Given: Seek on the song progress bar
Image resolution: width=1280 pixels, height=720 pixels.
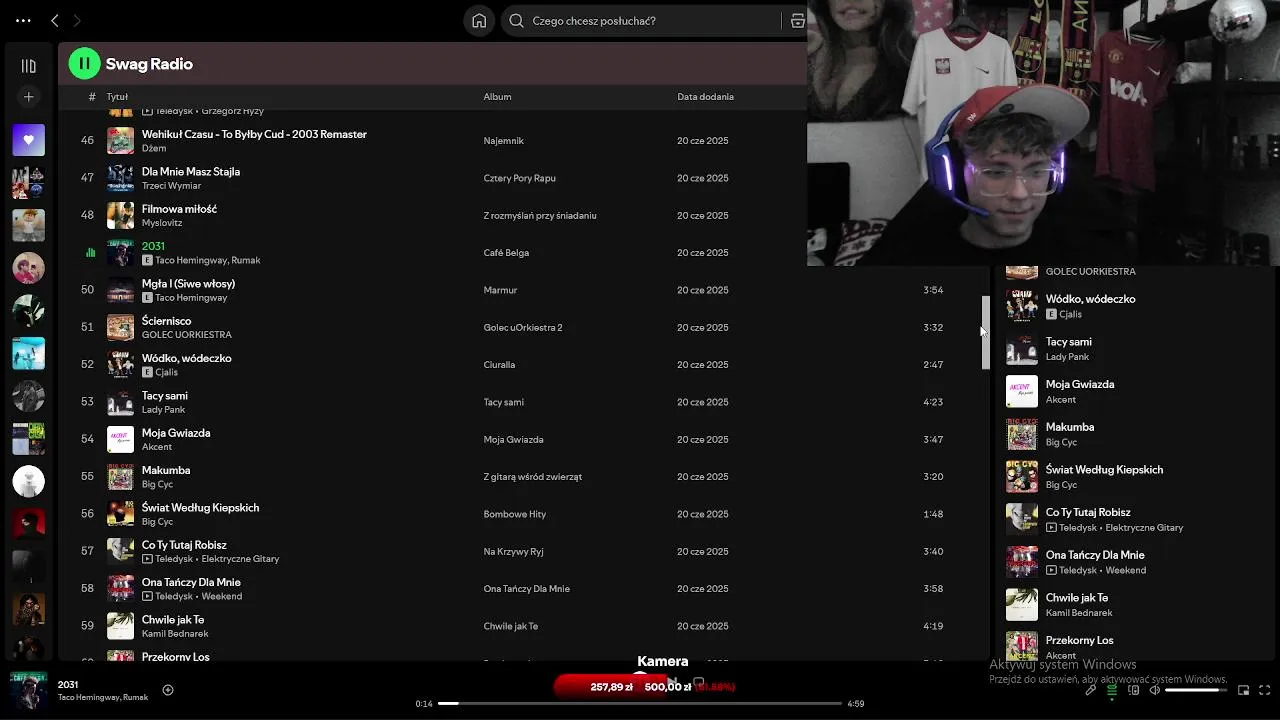Looking at the screenshot, I should (640, 704).
